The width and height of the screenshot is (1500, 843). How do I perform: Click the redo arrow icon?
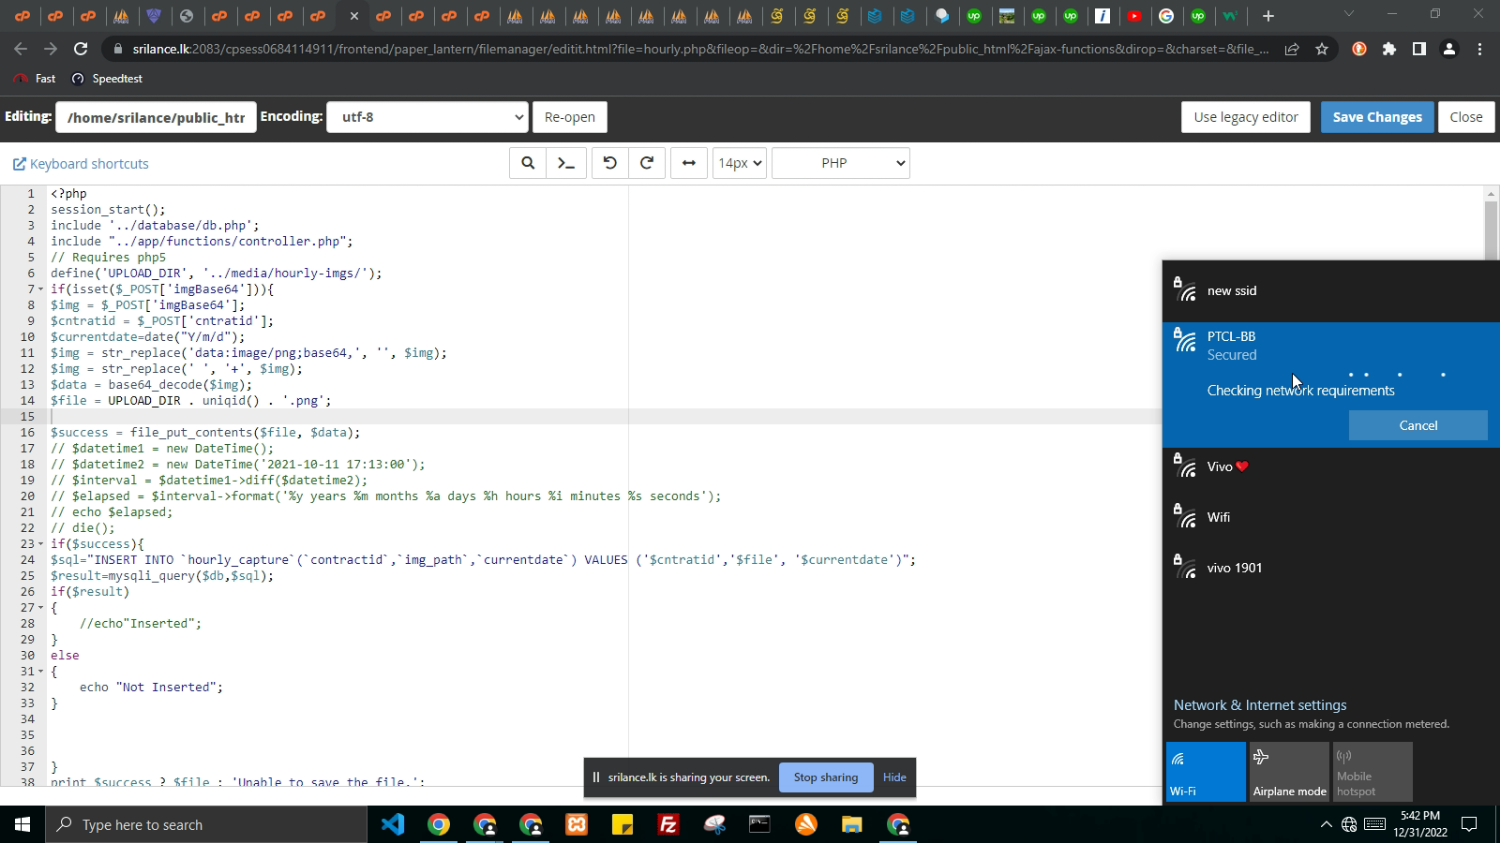[x=647, y=163]
